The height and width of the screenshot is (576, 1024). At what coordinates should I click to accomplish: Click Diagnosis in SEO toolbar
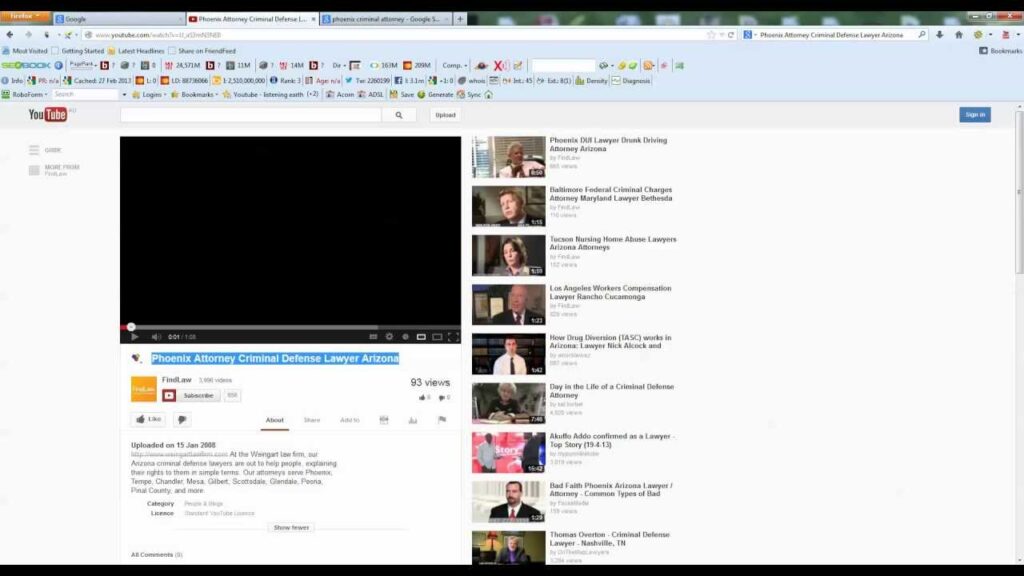[x=631, y=81]
